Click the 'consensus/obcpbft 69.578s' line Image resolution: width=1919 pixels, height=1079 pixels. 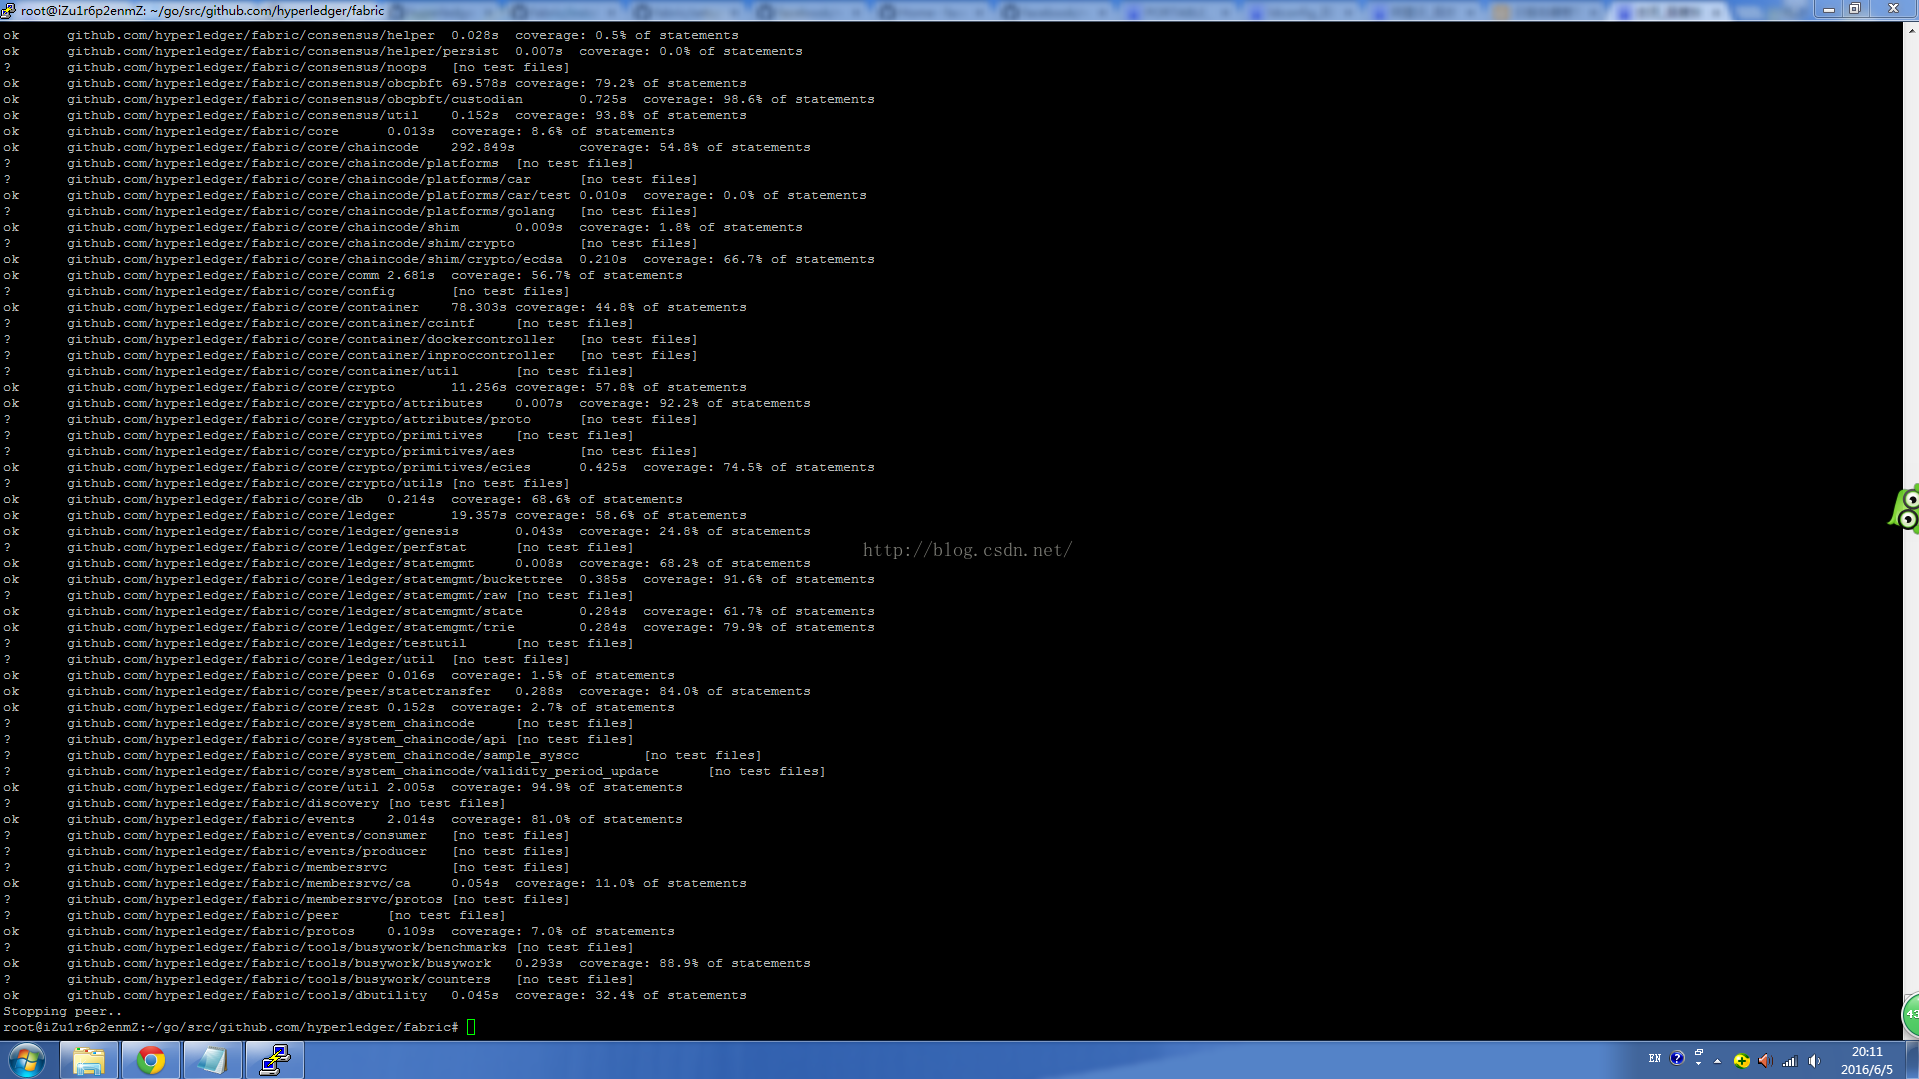click(x=375, y=83)
